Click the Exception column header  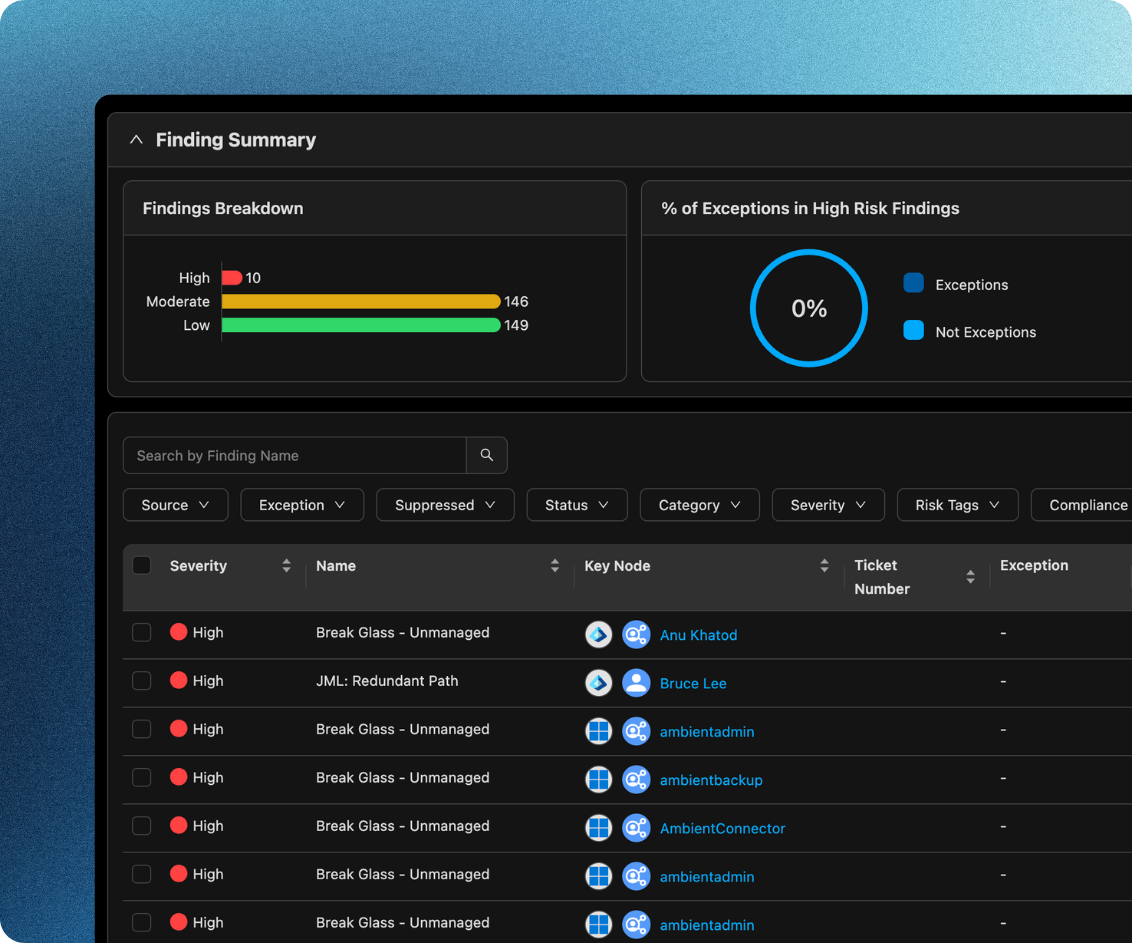click(1034, 565)
